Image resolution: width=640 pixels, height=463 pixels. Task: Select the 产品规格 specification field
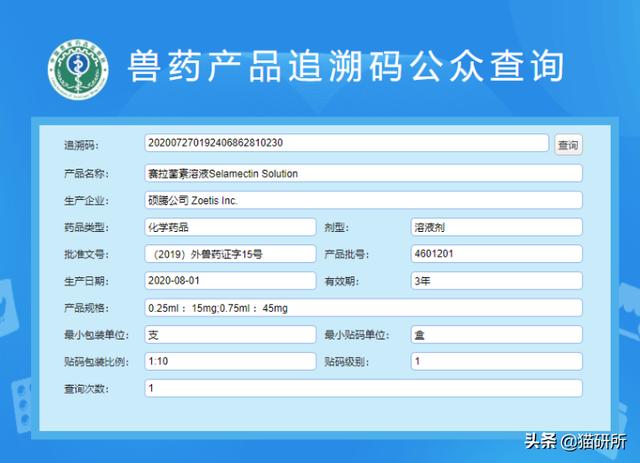363,308
